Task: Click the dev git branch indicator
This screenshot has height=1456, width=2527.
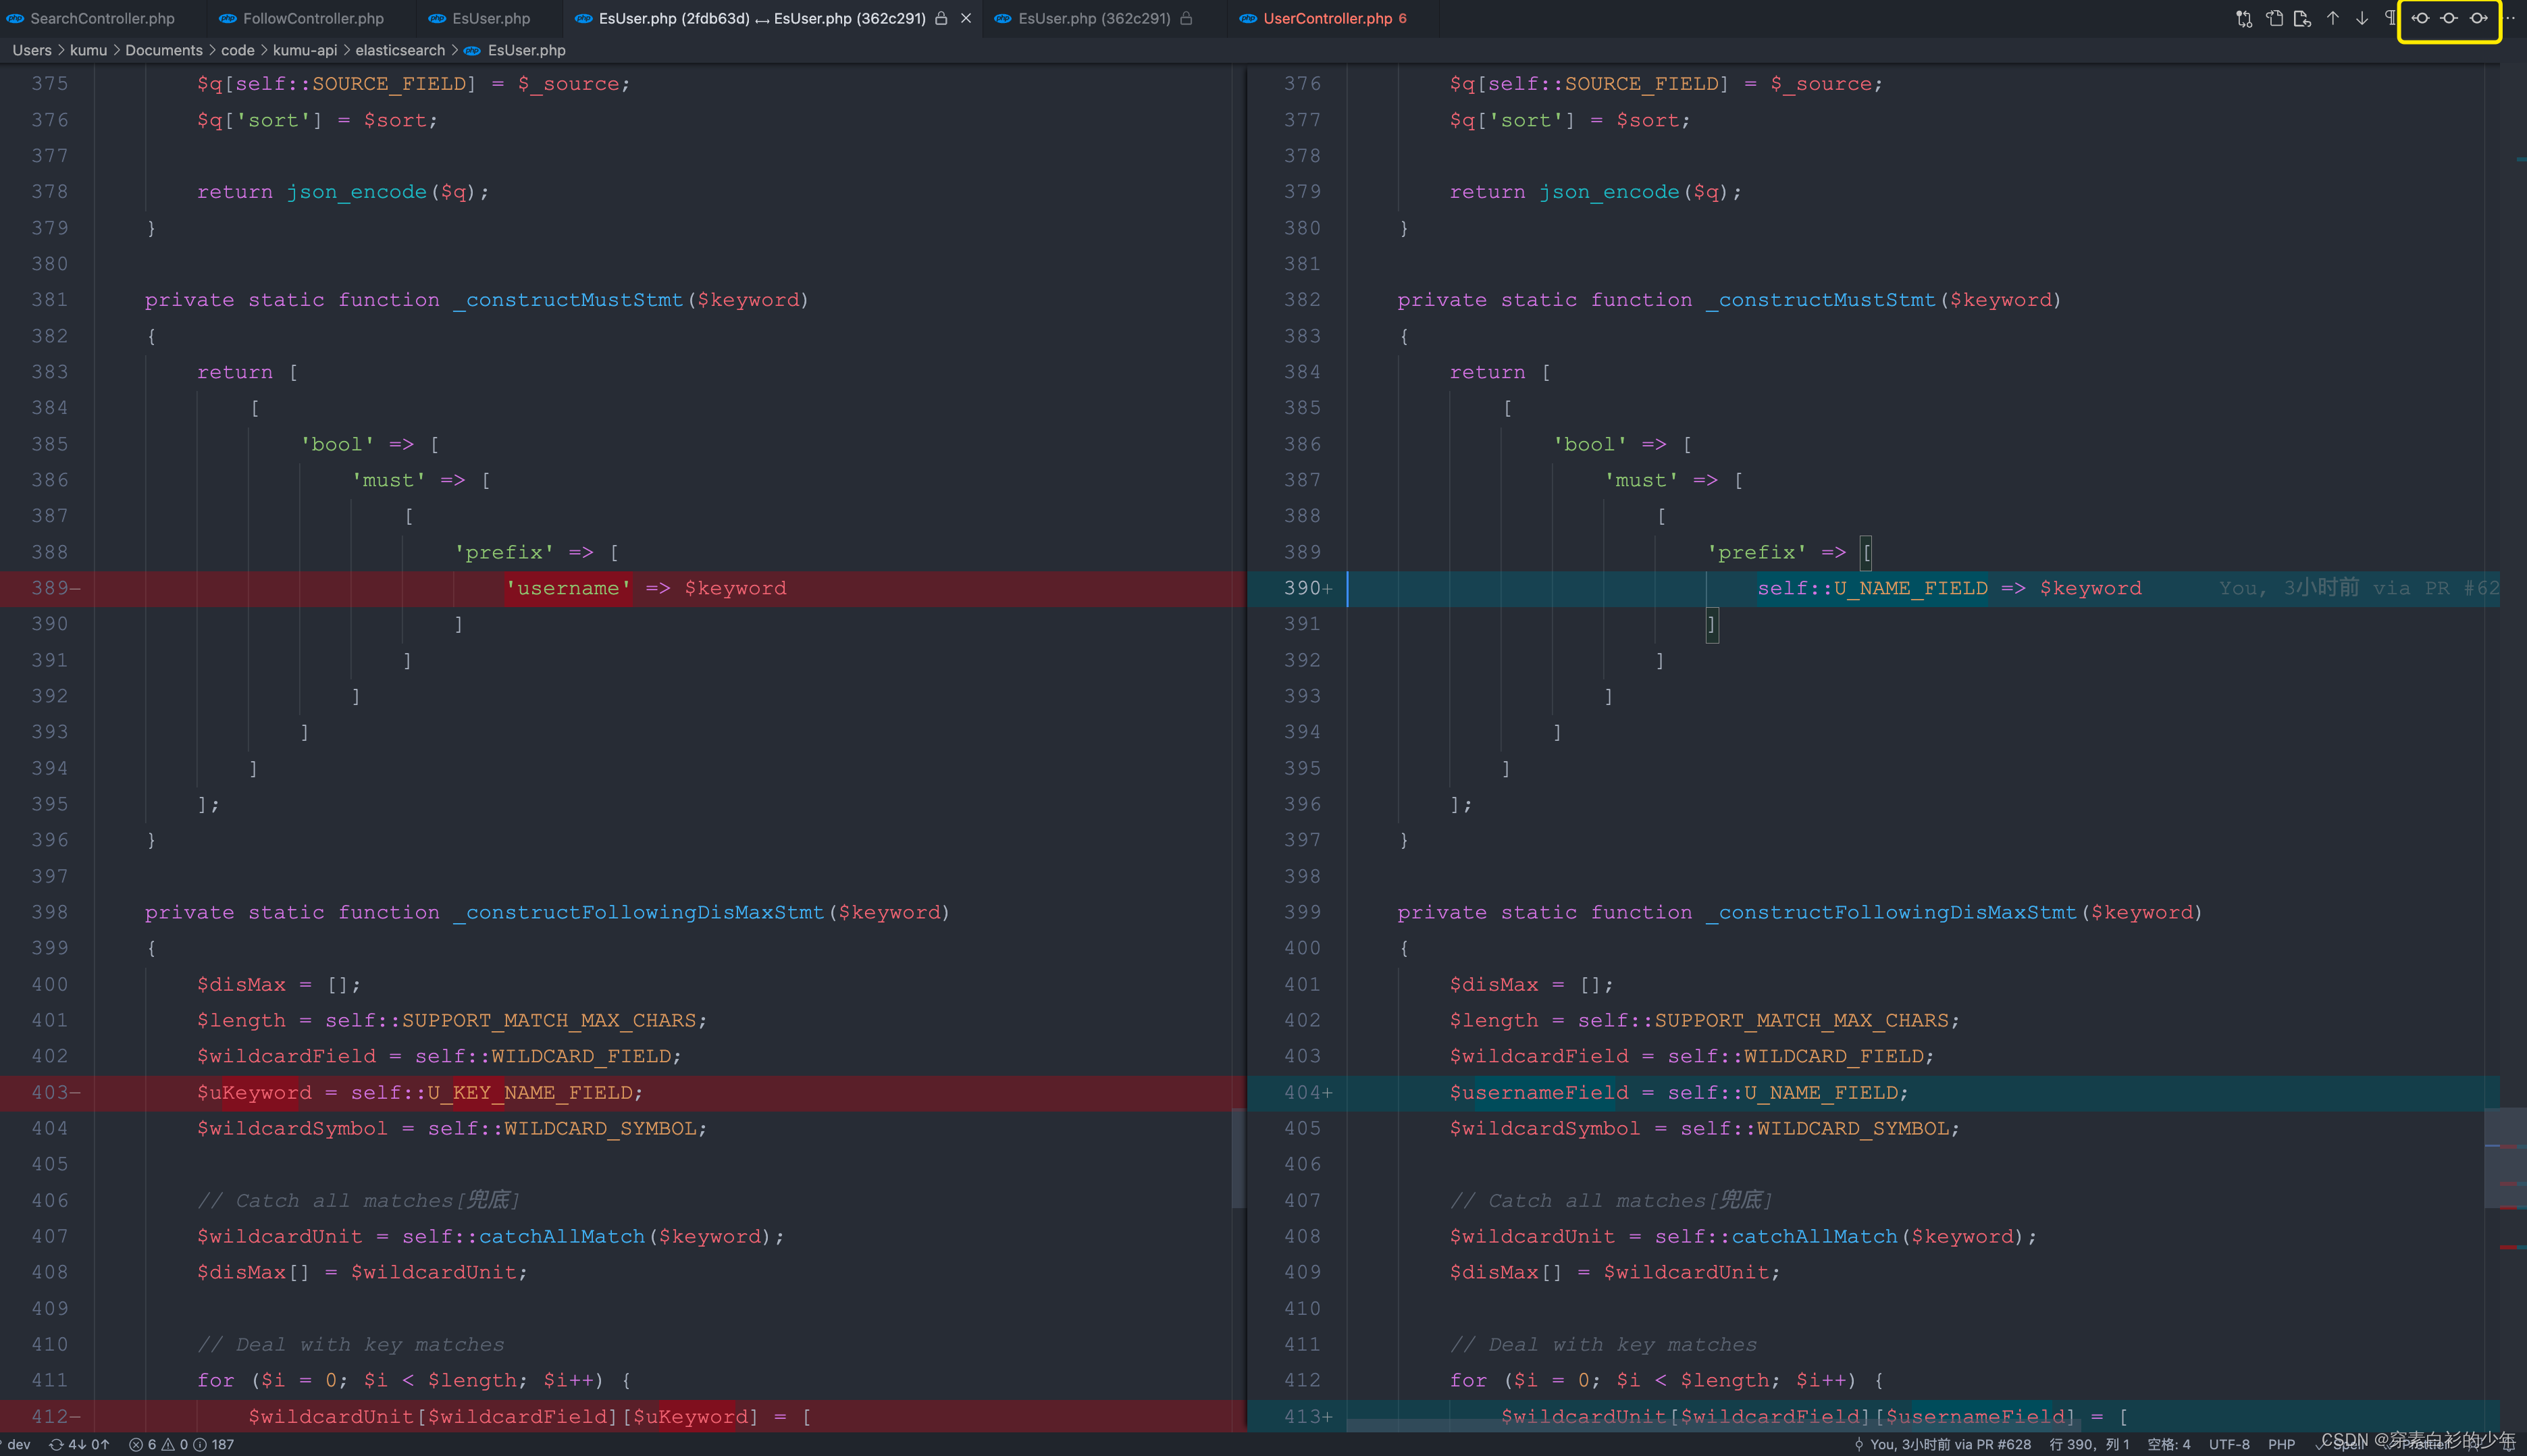Action: click(16, 1444)
